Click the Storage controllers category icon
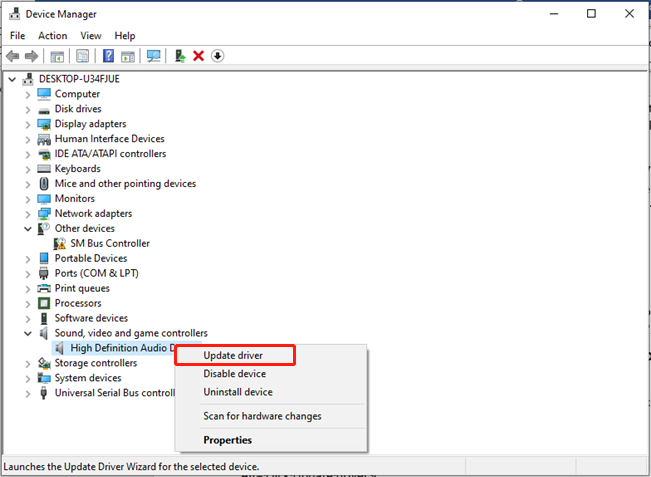 (x=44, y=363)
